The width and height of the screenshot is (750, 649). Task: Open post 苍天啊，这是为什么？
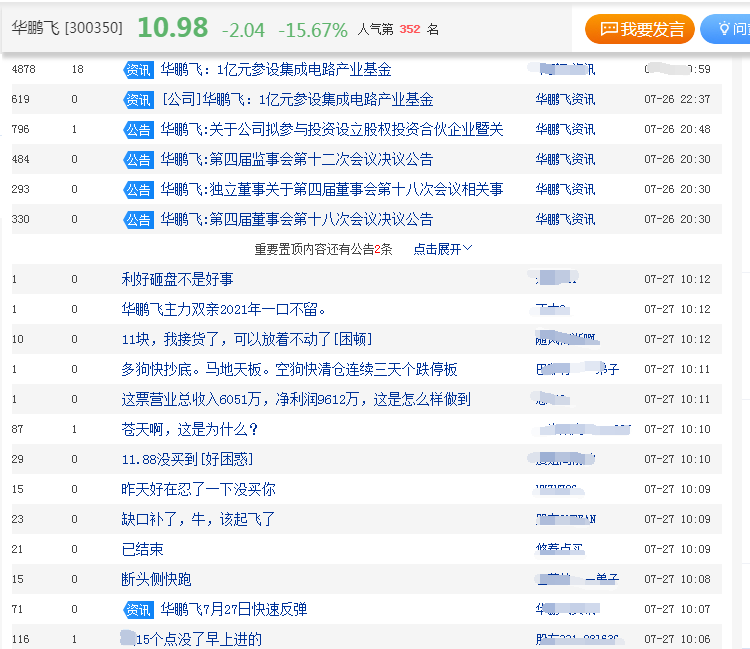189,429
